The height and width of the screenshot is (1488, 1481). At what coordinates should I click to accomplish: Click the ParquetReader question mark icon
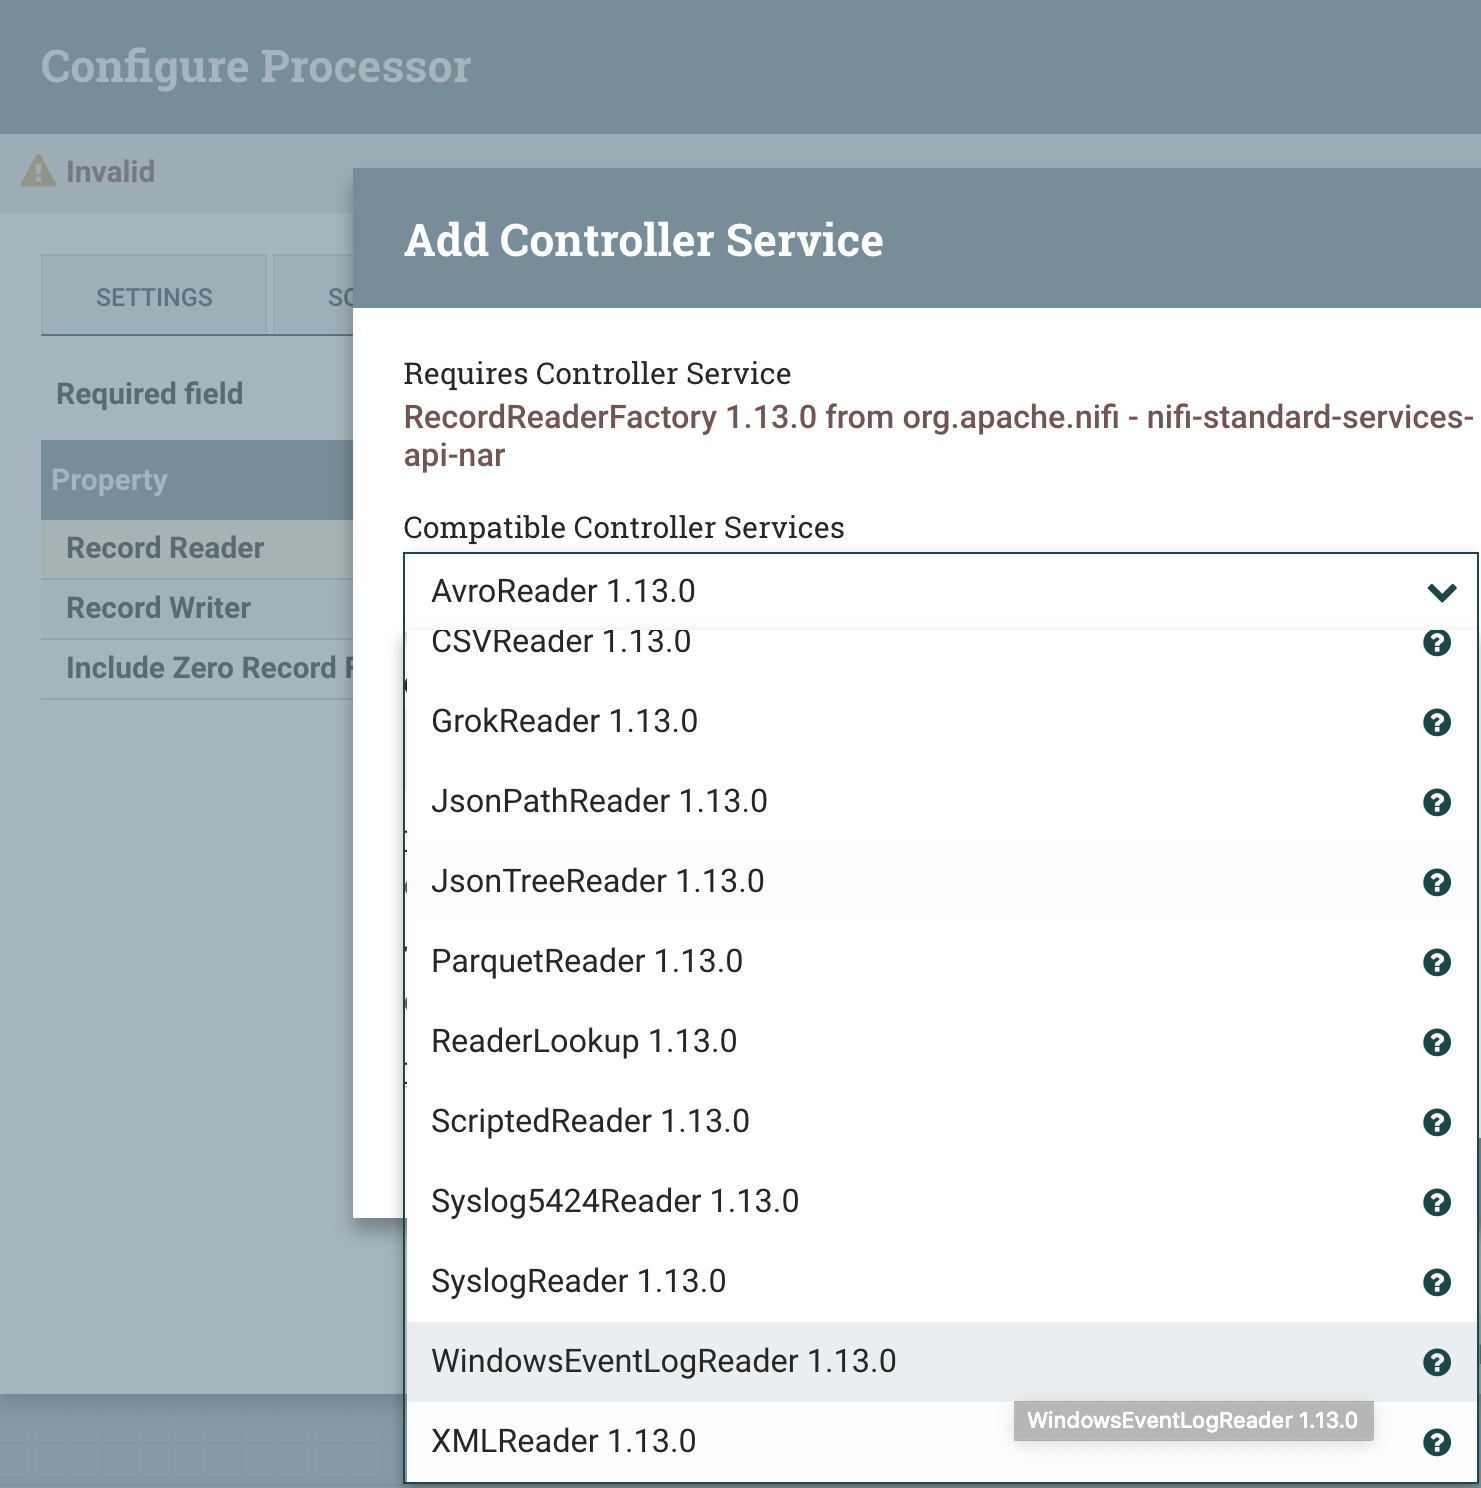(x=1436, y=962)
